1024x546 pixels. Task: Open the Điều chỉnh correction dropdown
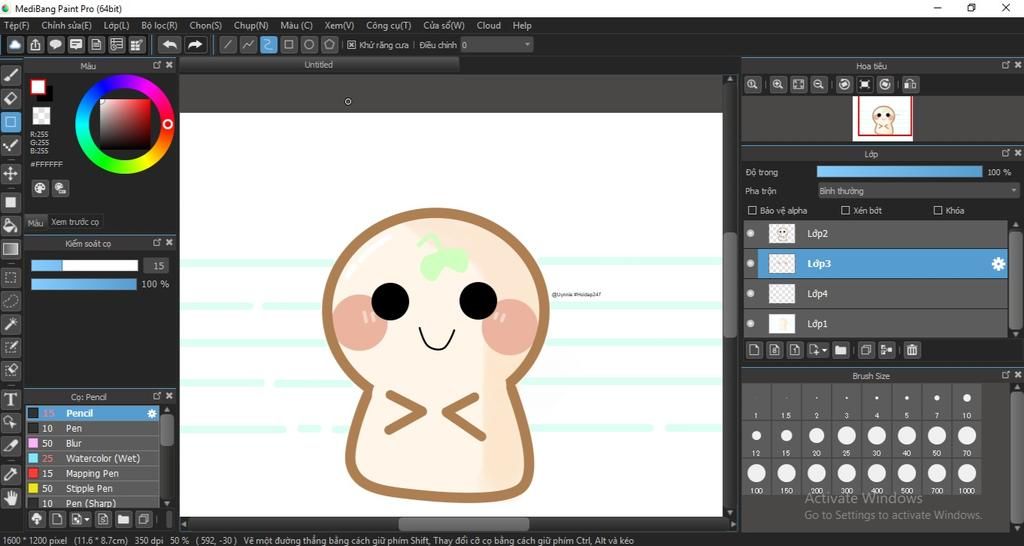point(496,45)
